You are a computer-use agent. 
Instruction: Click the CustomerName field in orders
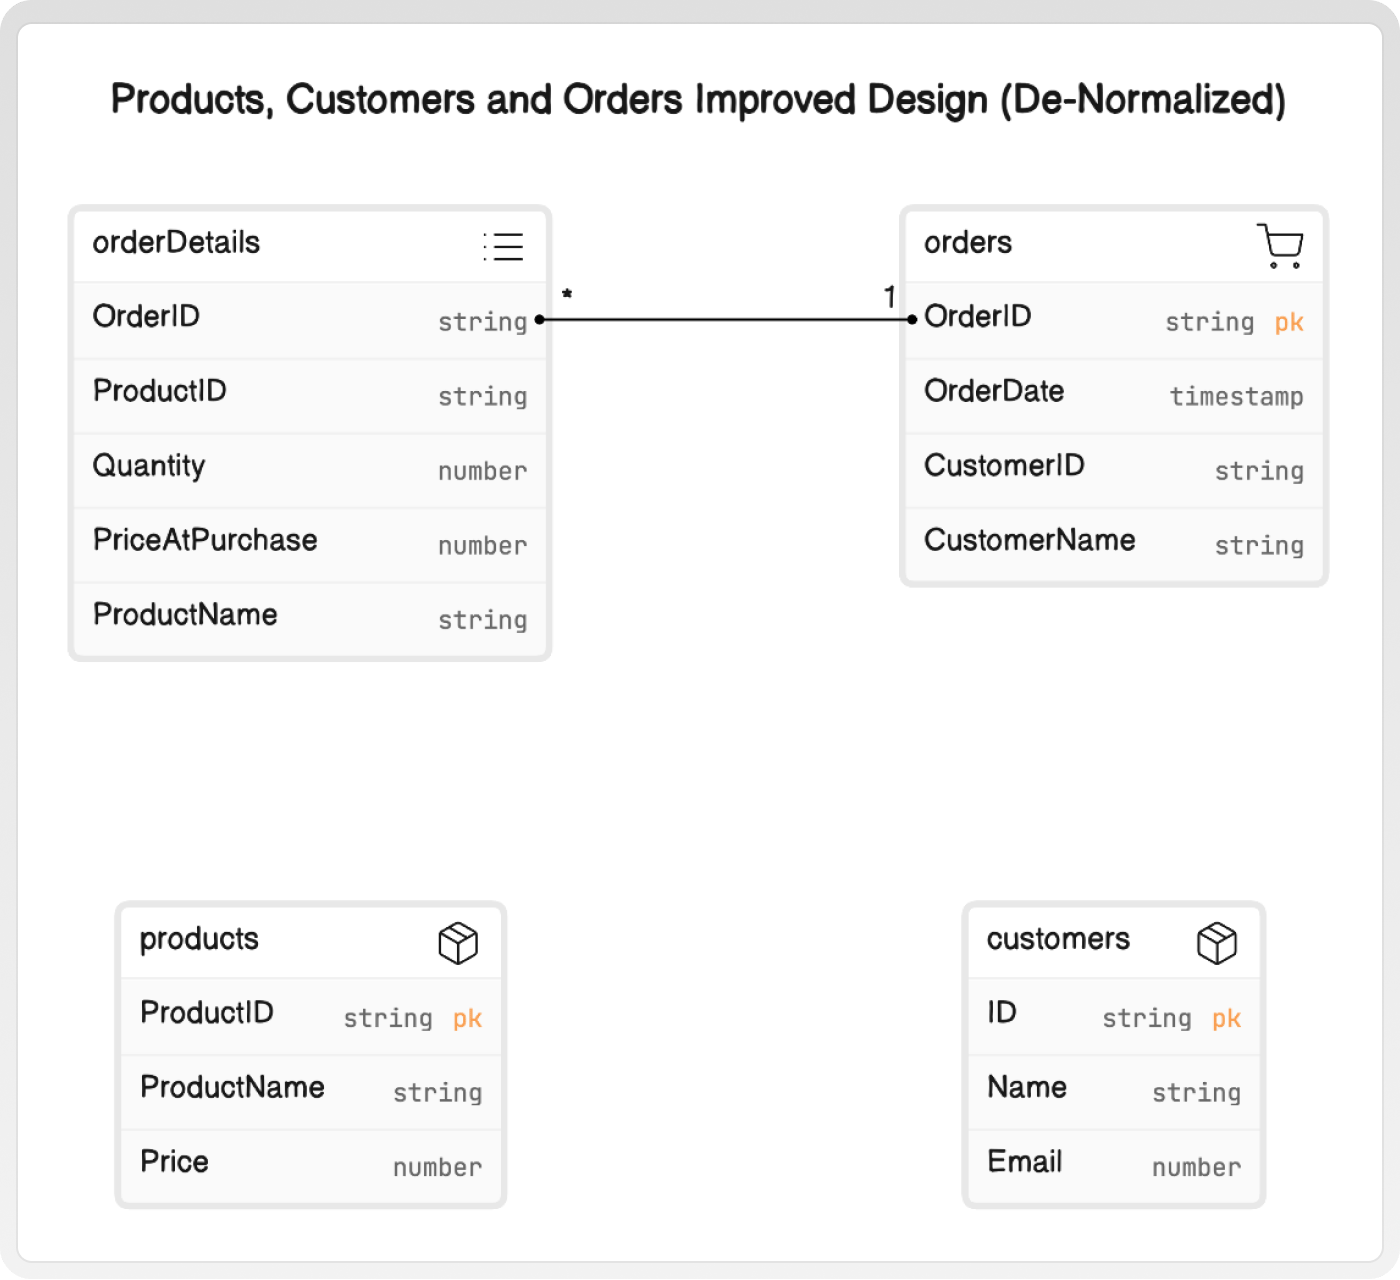click(x=1114, y=545)
